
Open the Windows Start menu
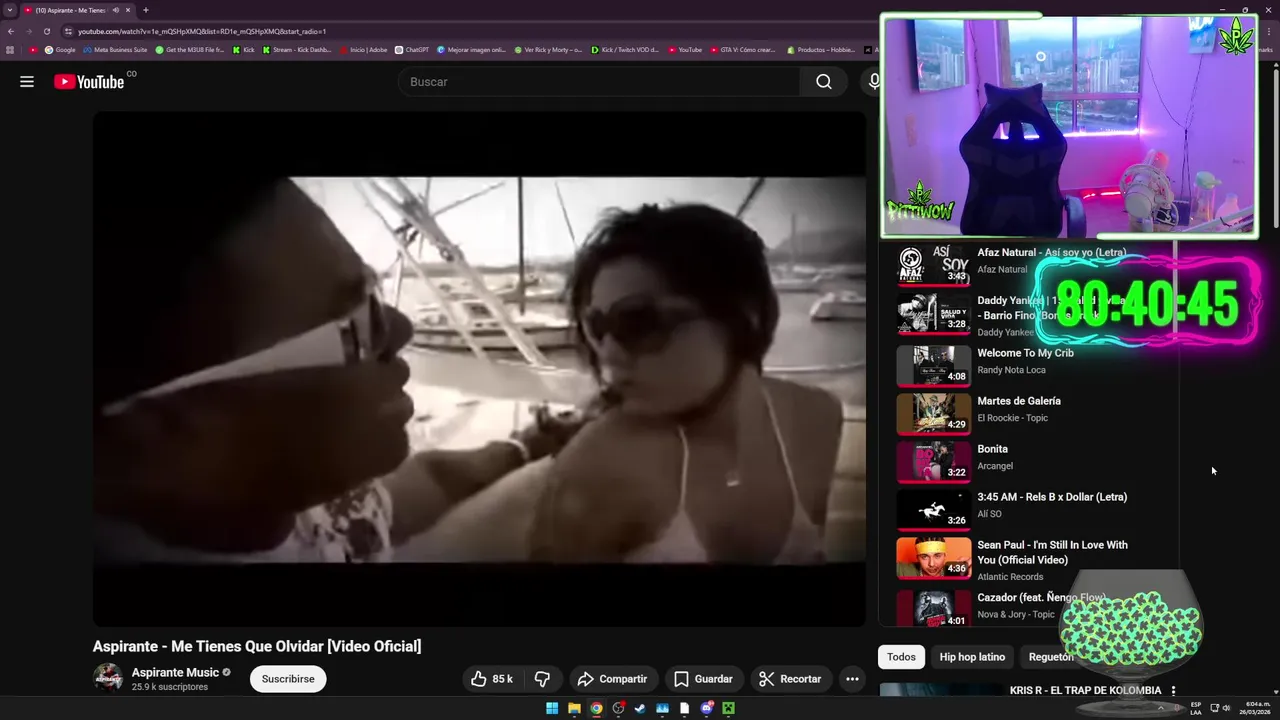[552, 708]
